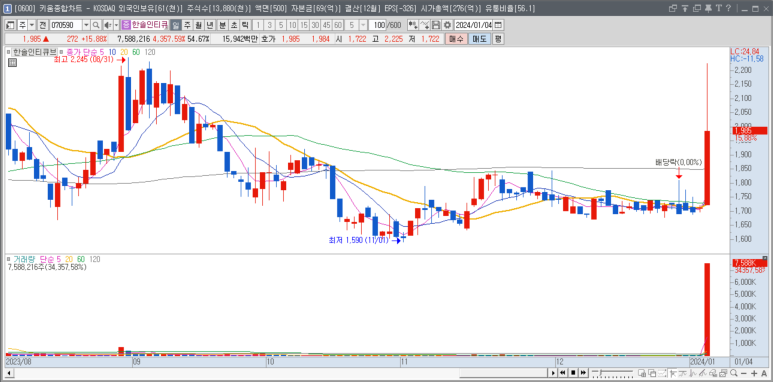773x382 pixels.
Task: Click the stock code input field 070590
Action: pos(66,25)
